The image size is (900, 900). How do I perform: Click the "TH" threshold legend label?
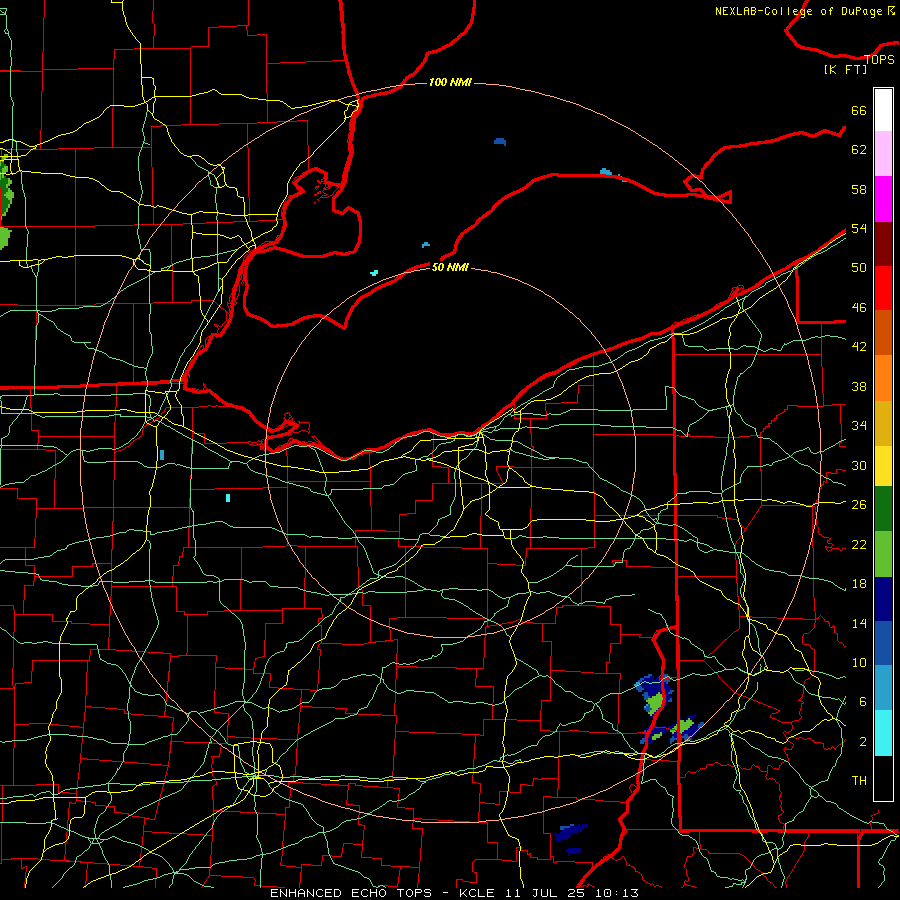(859, 780)
